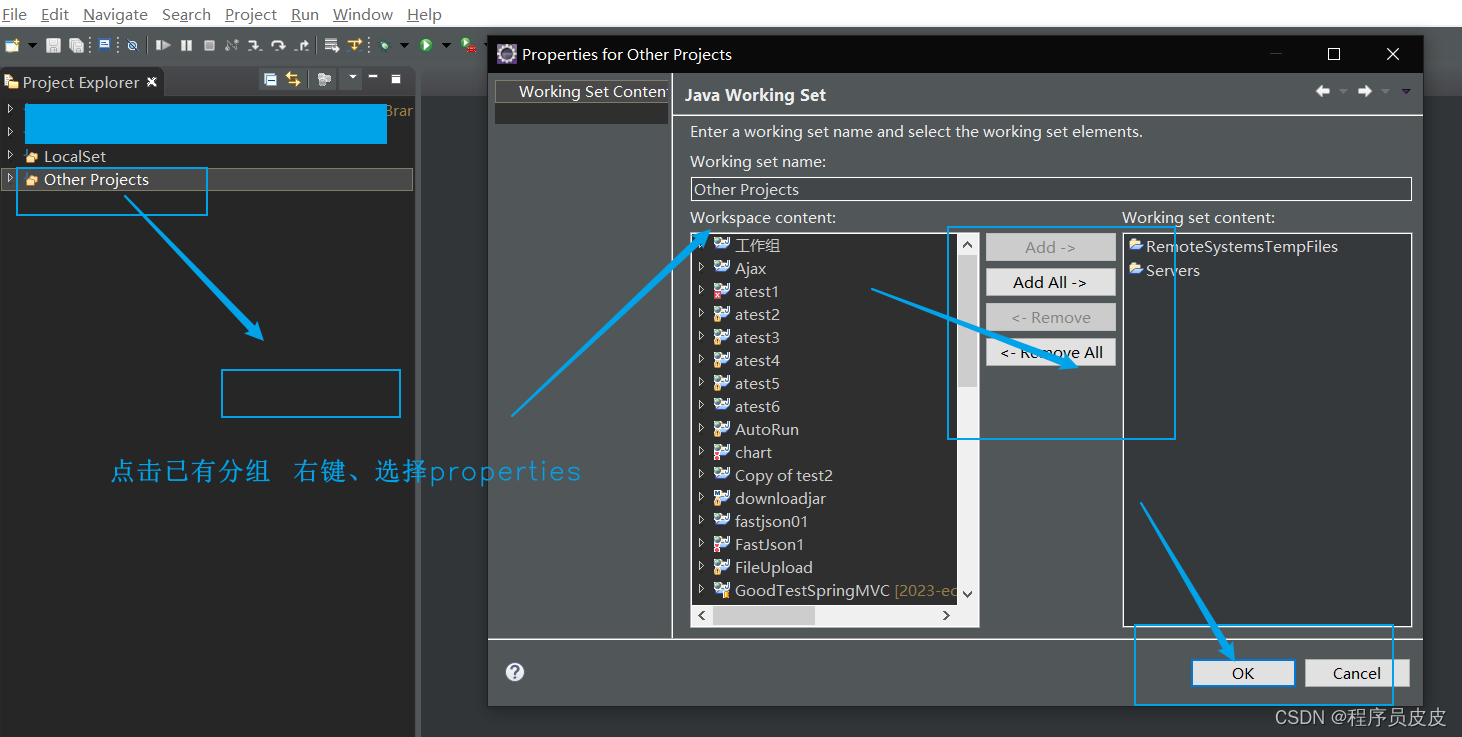Click the Working set name field
This screenshot has height=737, width=1462.
1051,189
